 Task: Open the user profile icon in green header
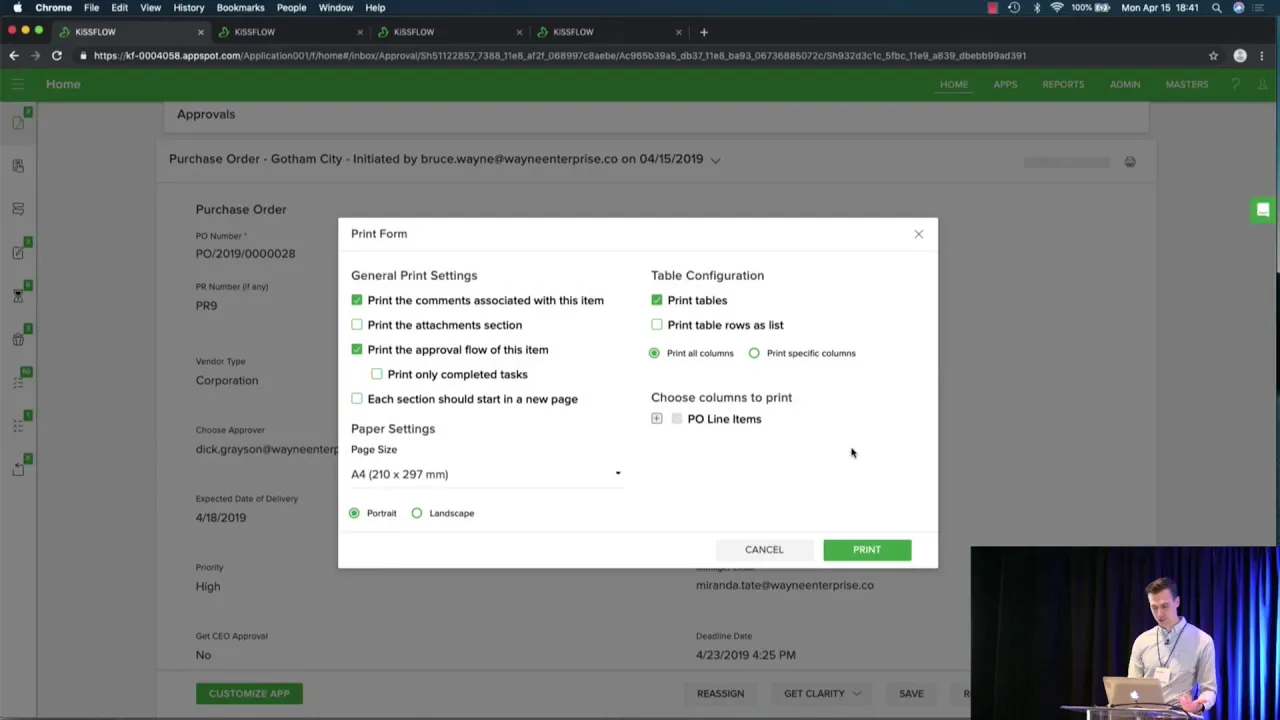pos(1262,84)
